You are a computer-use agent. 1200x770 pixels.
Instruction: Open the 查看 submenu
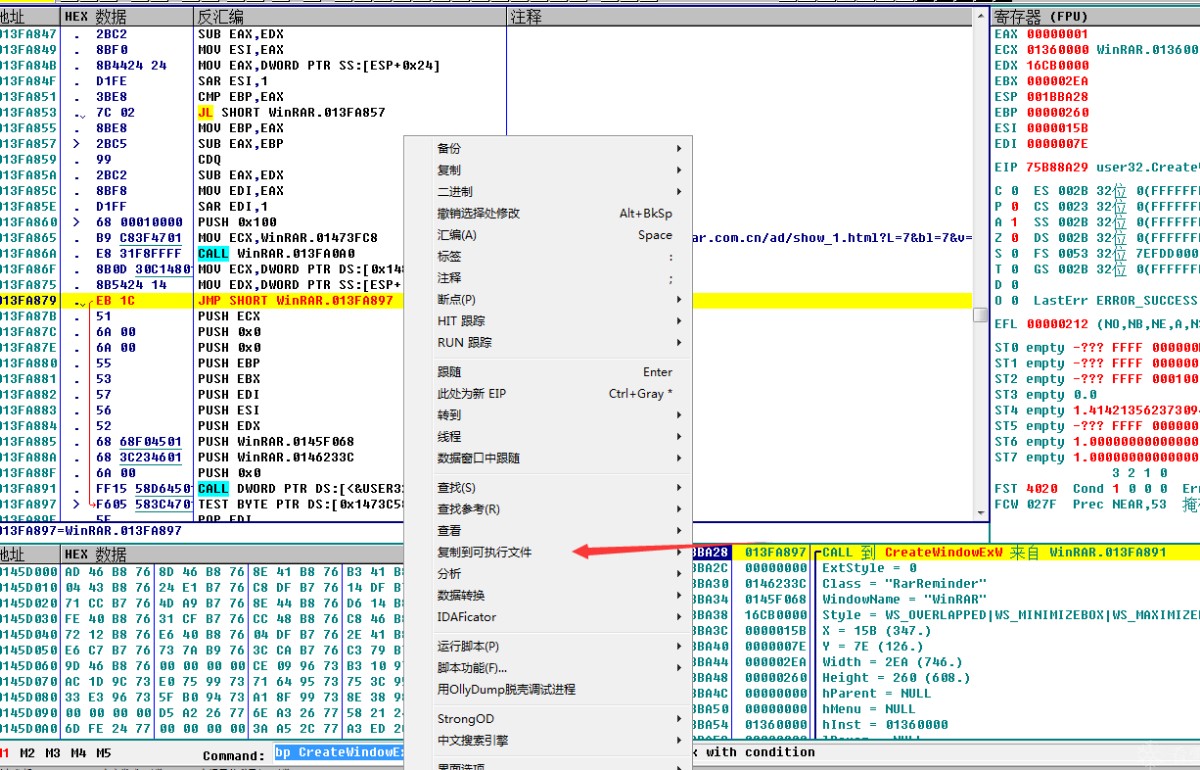[x=548, y=531]
